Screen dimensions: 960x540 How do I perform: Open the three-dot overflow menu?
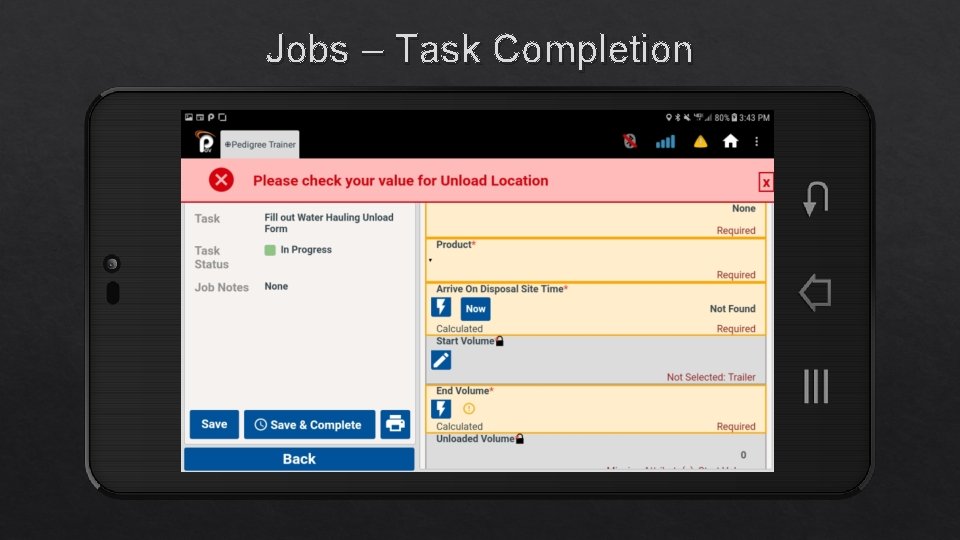[x=757, y=141]
